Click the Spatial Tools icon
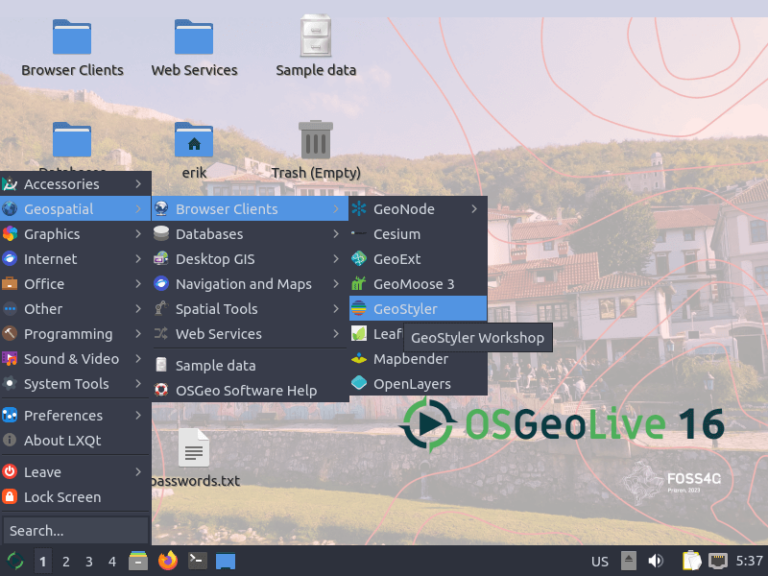The height and width of the screenshot is (576, 768). coord(161,309)
